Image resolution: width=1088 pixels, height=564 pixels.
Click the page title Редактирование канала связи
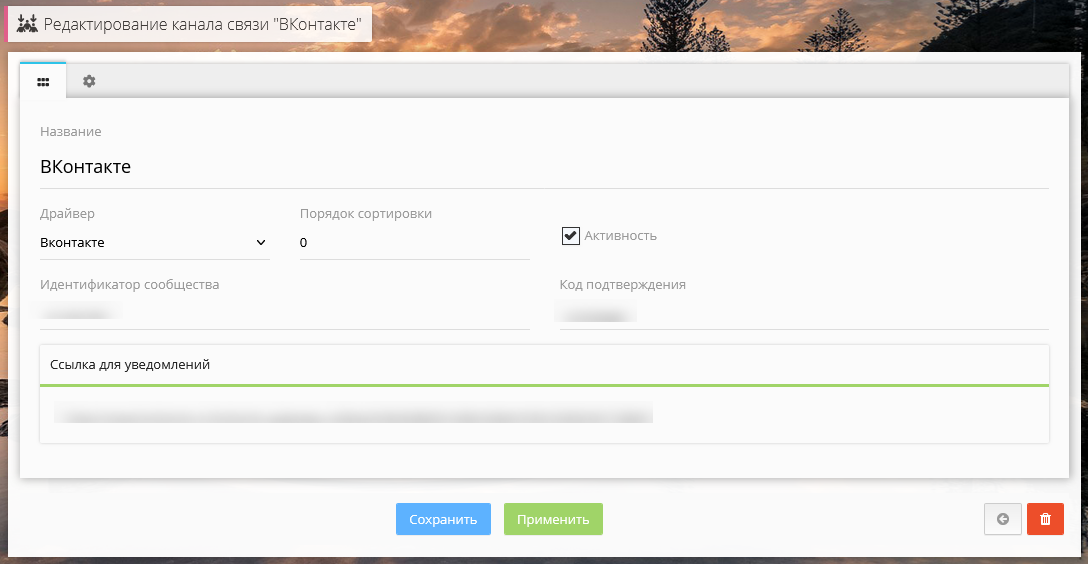click(x=201, y=22)
